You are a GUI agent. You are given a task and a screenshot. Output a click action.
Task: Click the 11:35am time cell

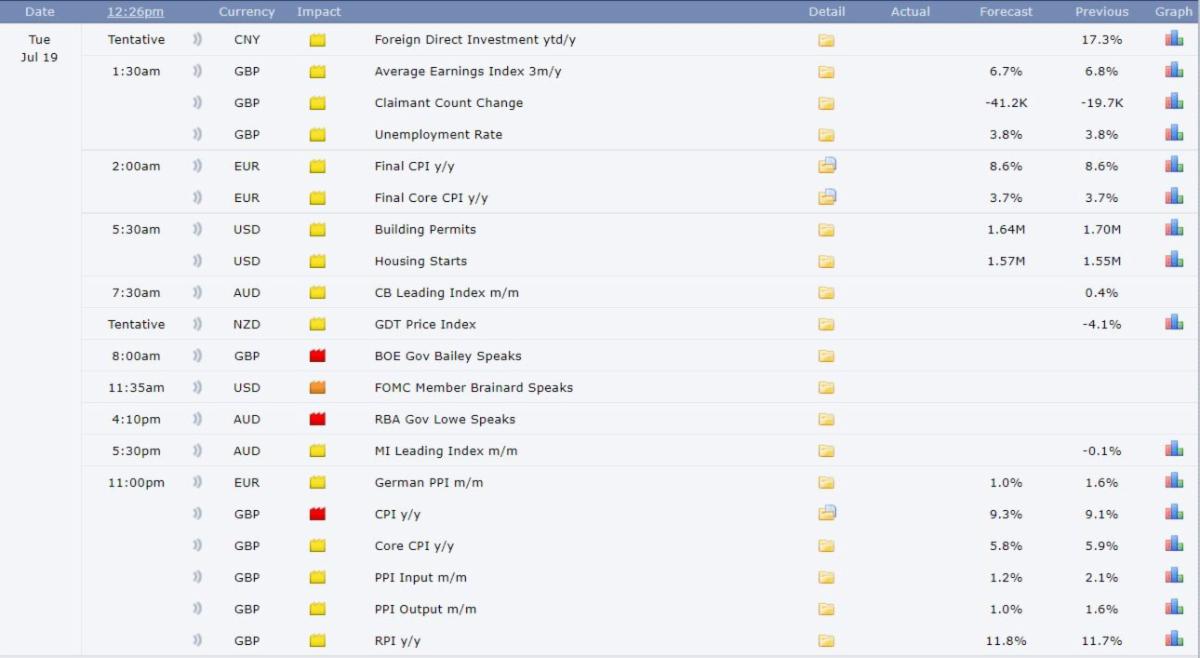click(136, 388)
